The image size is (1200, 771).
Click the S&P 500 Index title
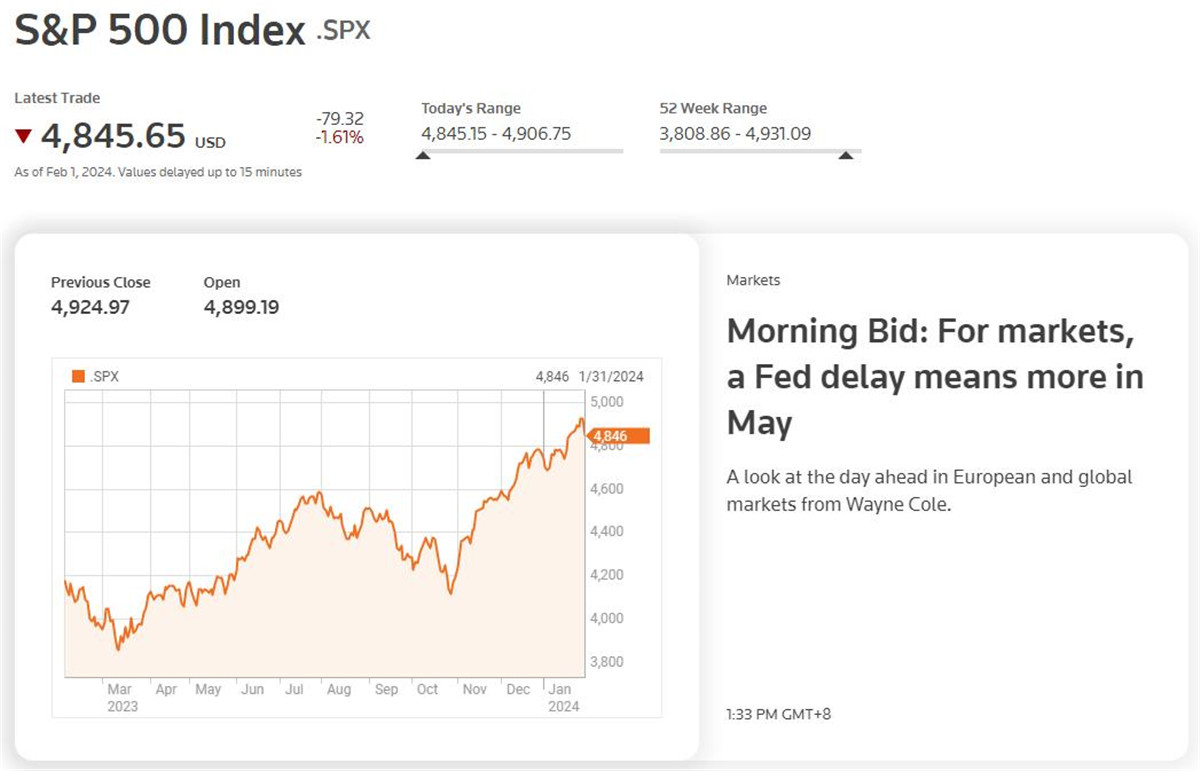(160, 31)
